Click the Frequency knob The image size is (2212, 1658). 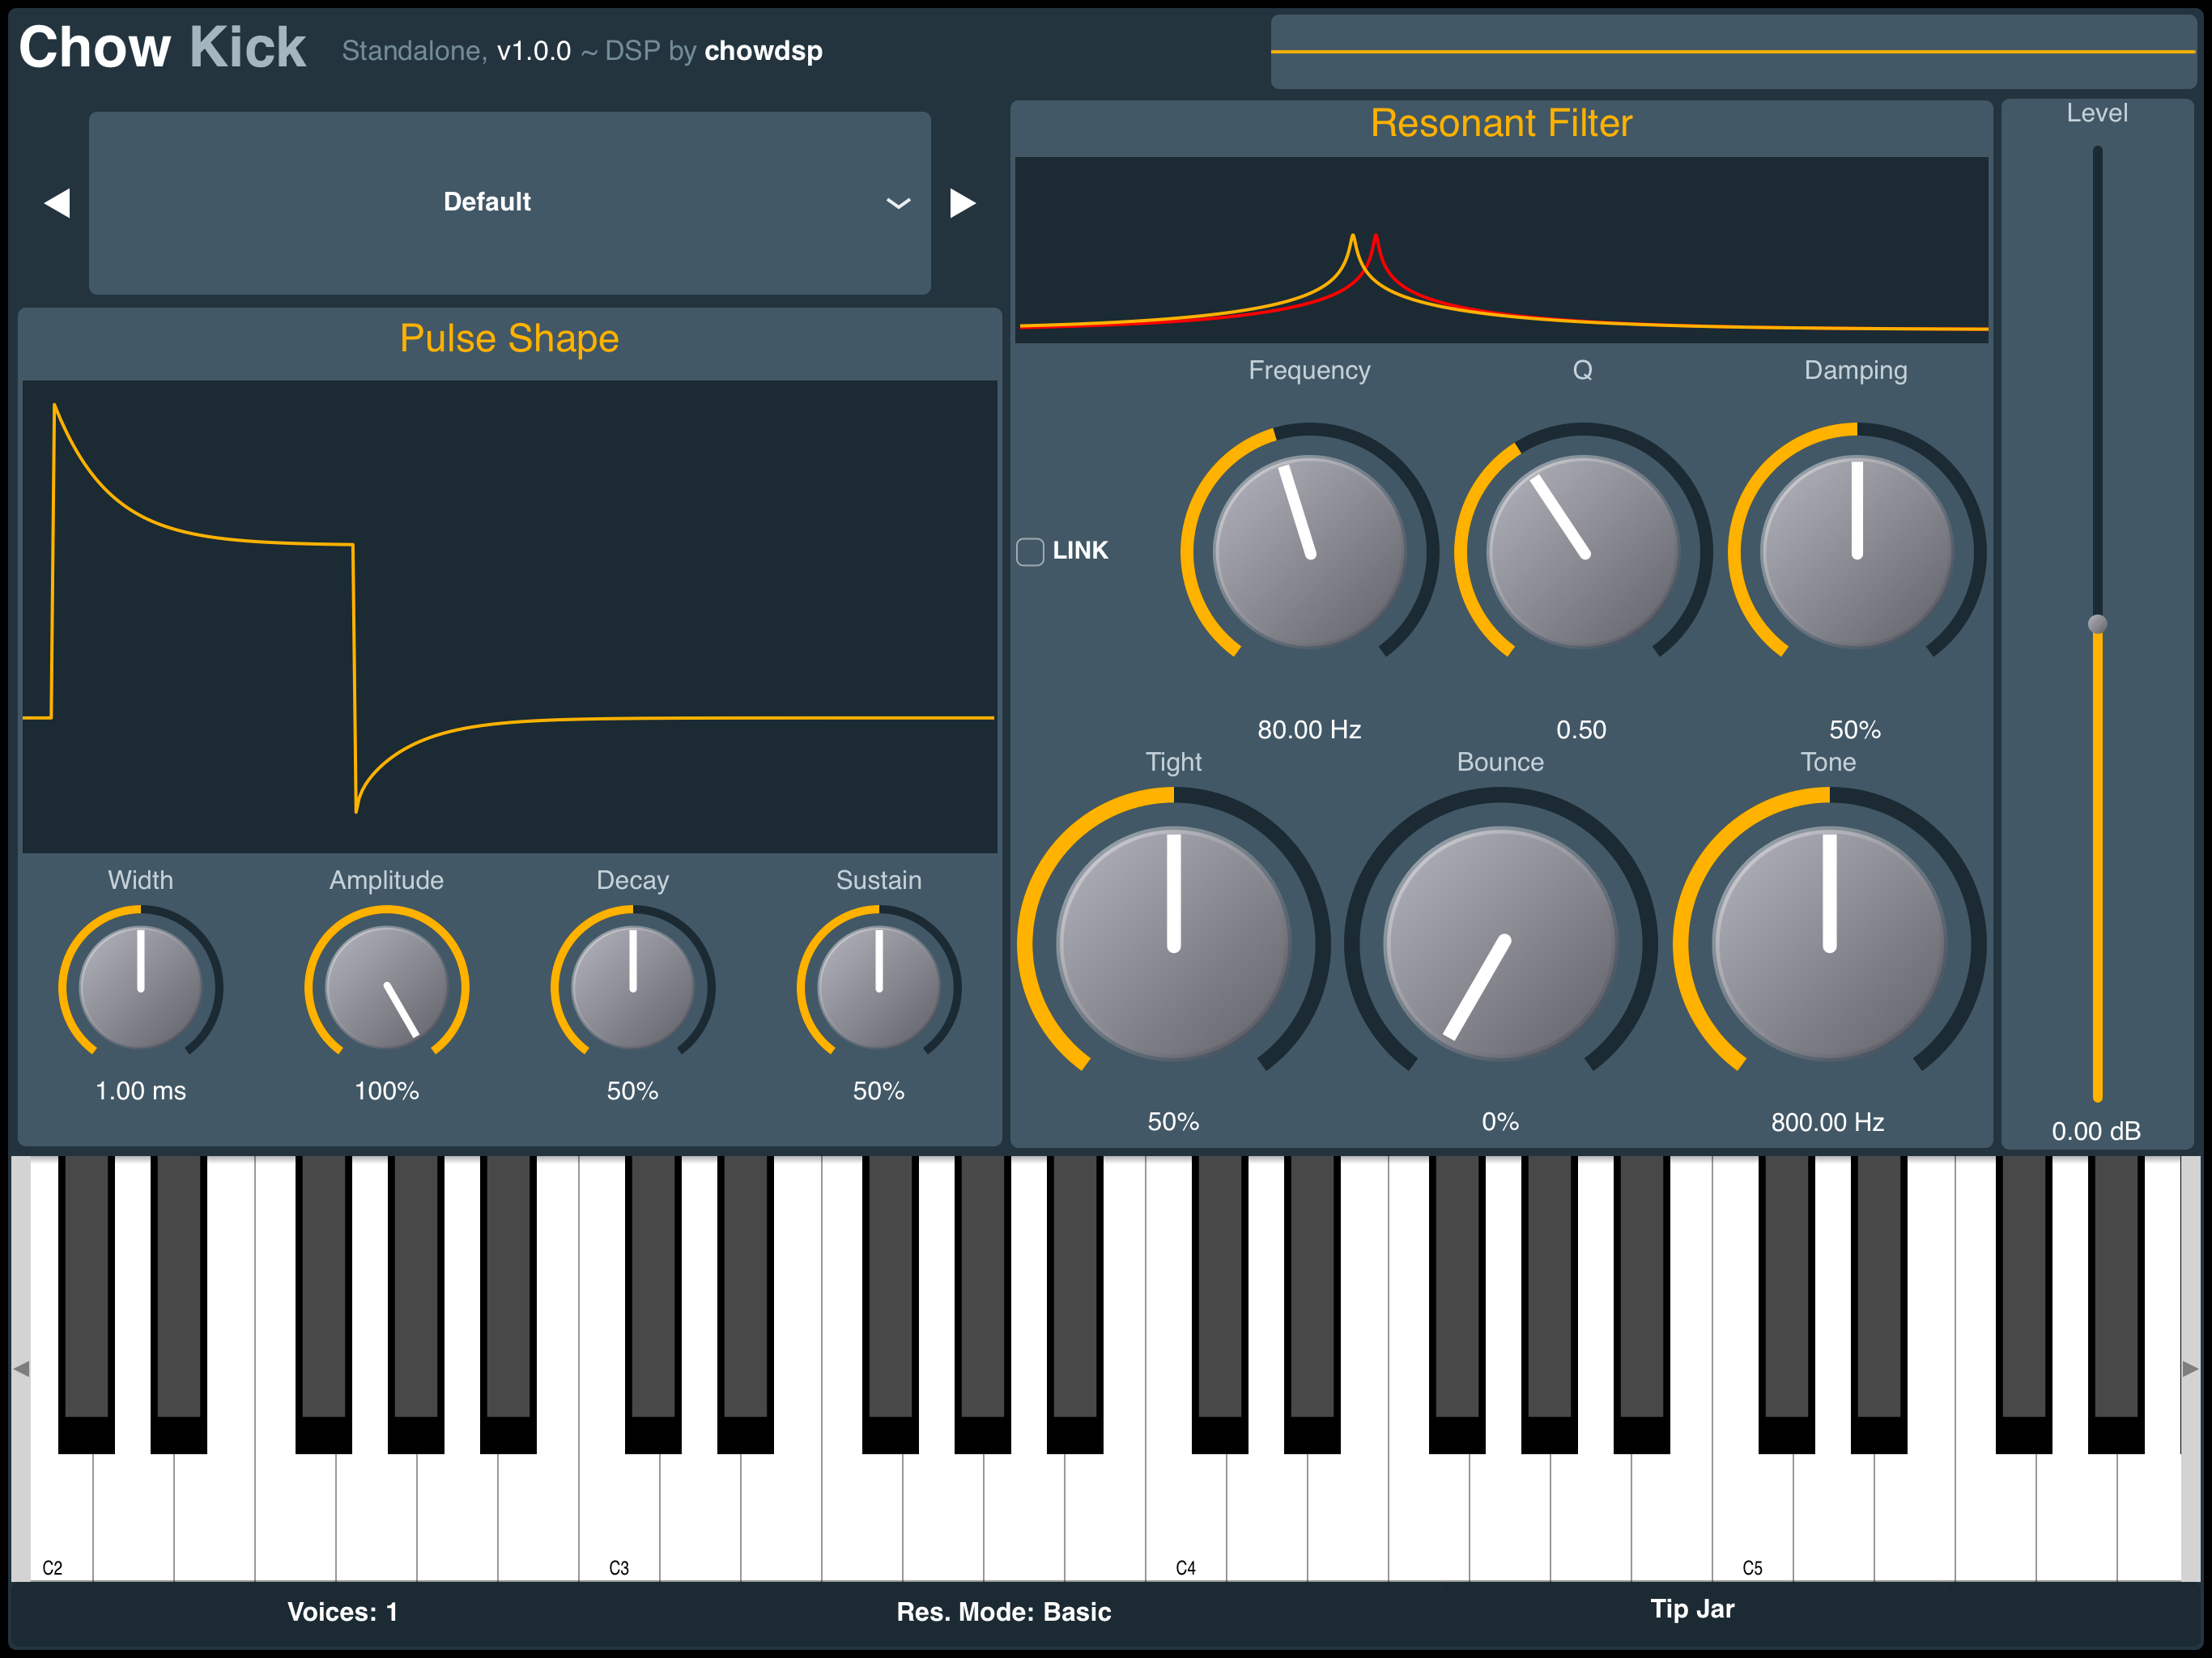(x=1309, y=551)
